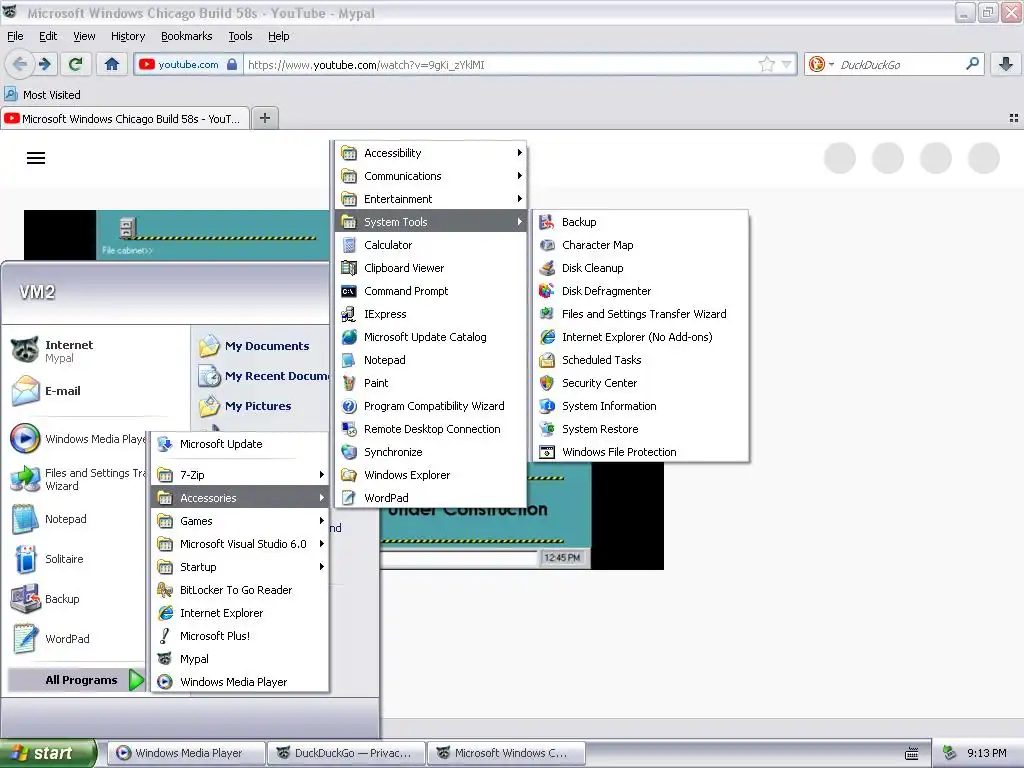Switch to Windows Media Player taskbar button
The height and width of the screenshot is (768, 1024).
[187, 753]
